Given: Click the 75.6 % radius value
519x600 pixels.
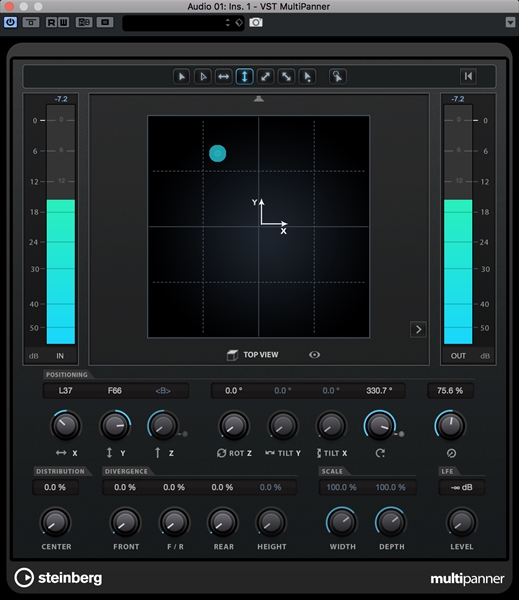Looking at the screenshot, I should click(x=450, y=391).
